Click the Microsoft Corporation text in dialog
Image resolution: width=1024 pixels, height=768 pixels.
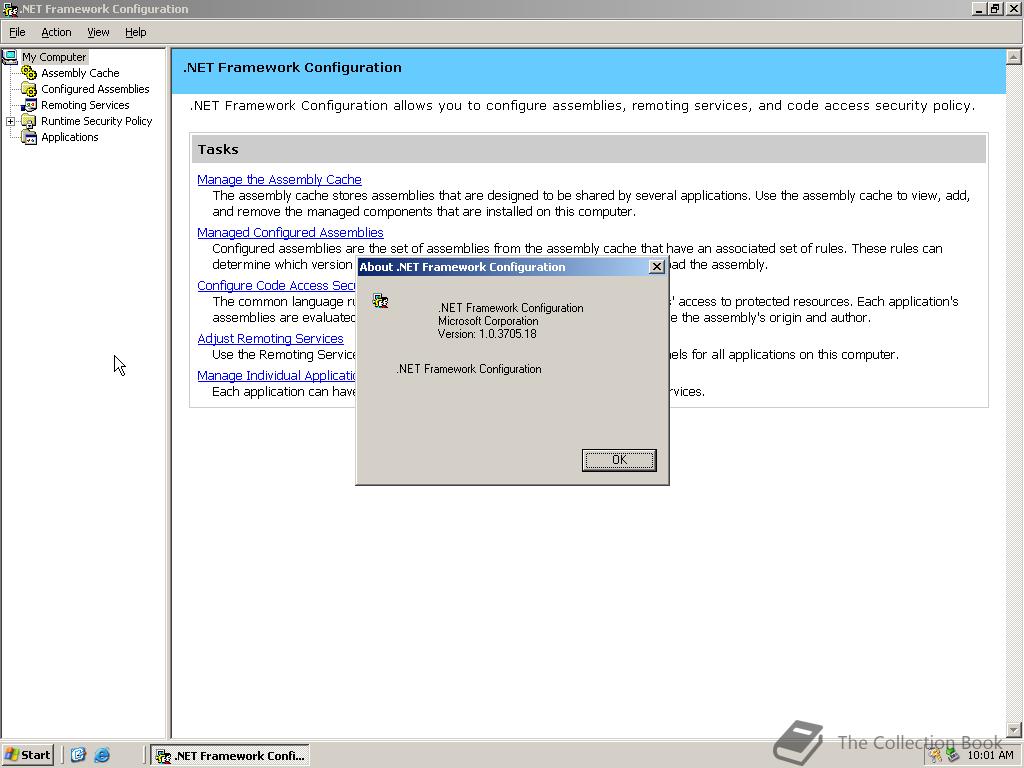point(488,321)
